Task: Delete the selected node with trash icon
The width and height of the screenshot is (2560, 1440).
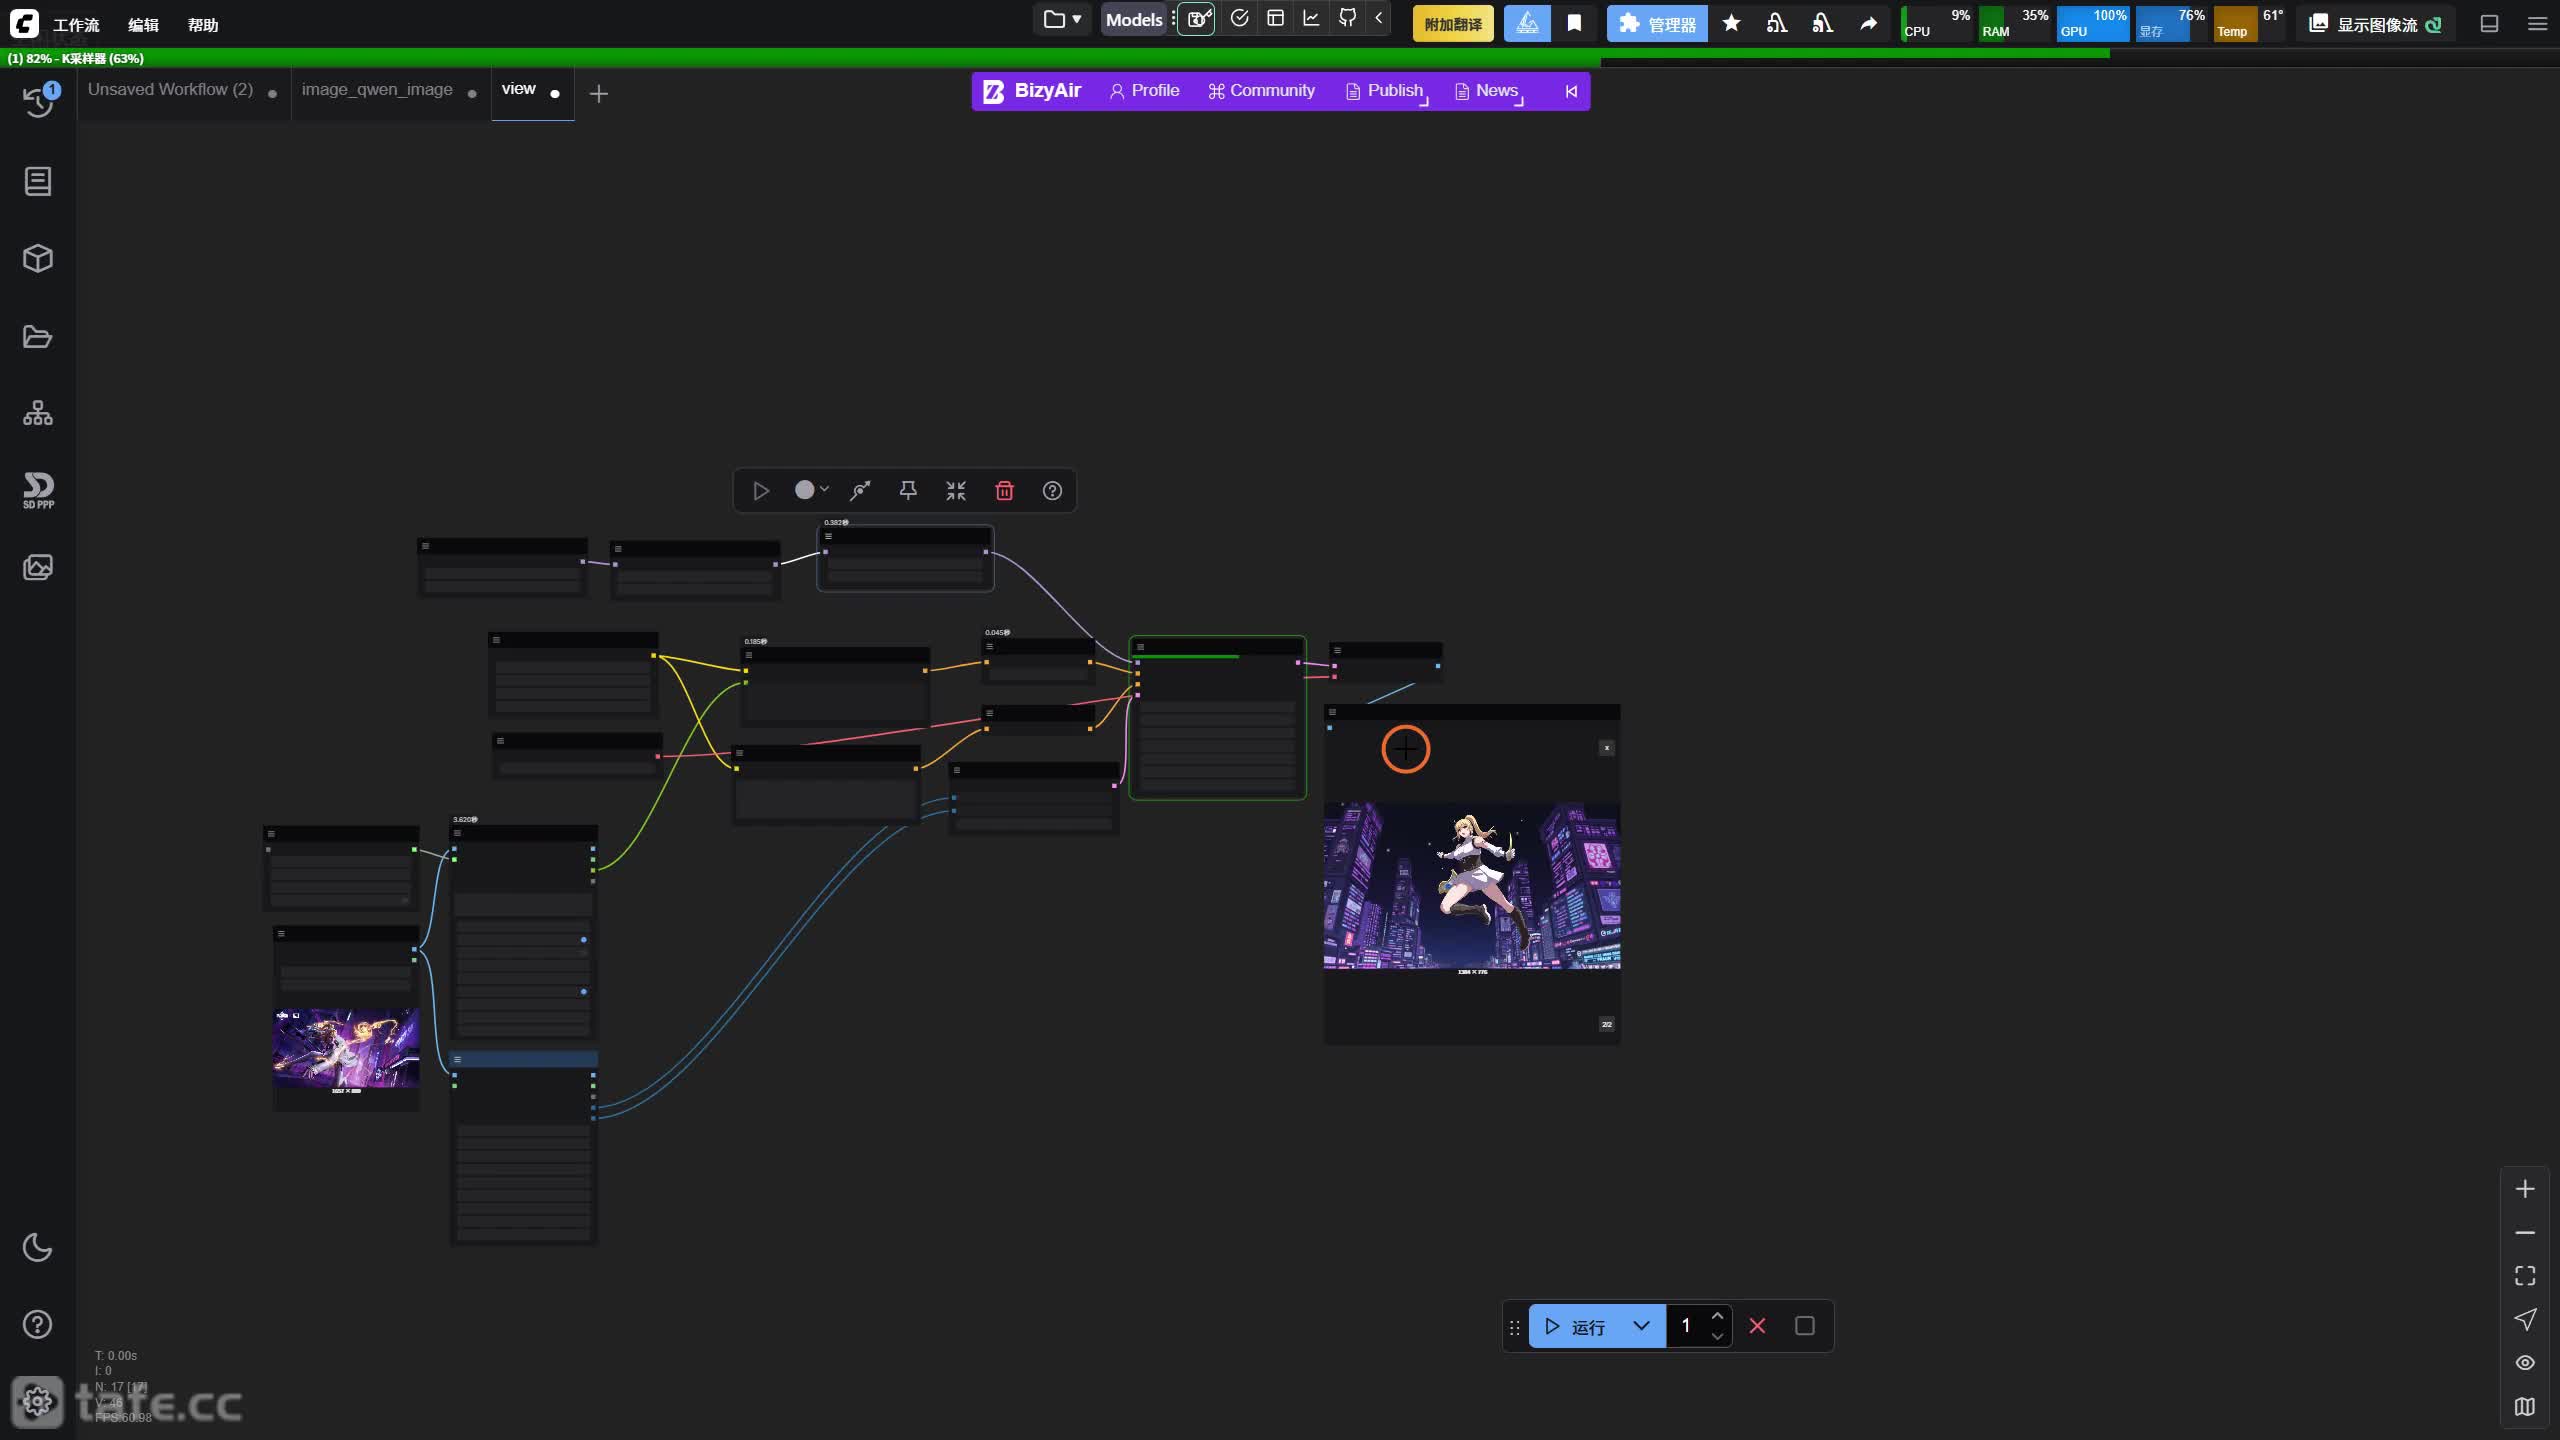Action: 1004,491
